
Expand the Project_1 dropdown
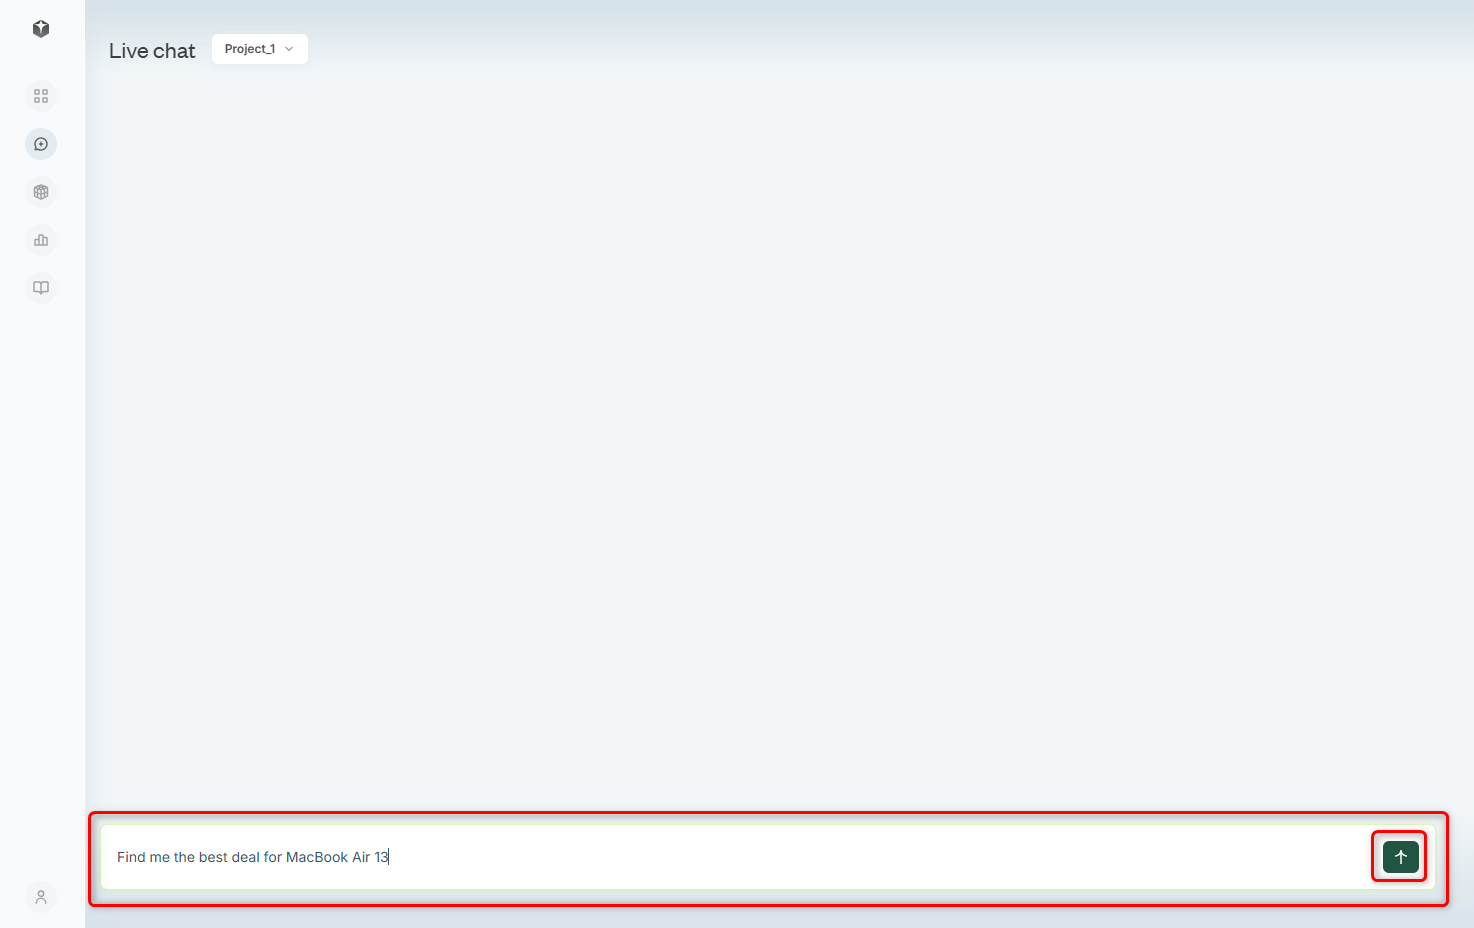click(x=260, y=49)
